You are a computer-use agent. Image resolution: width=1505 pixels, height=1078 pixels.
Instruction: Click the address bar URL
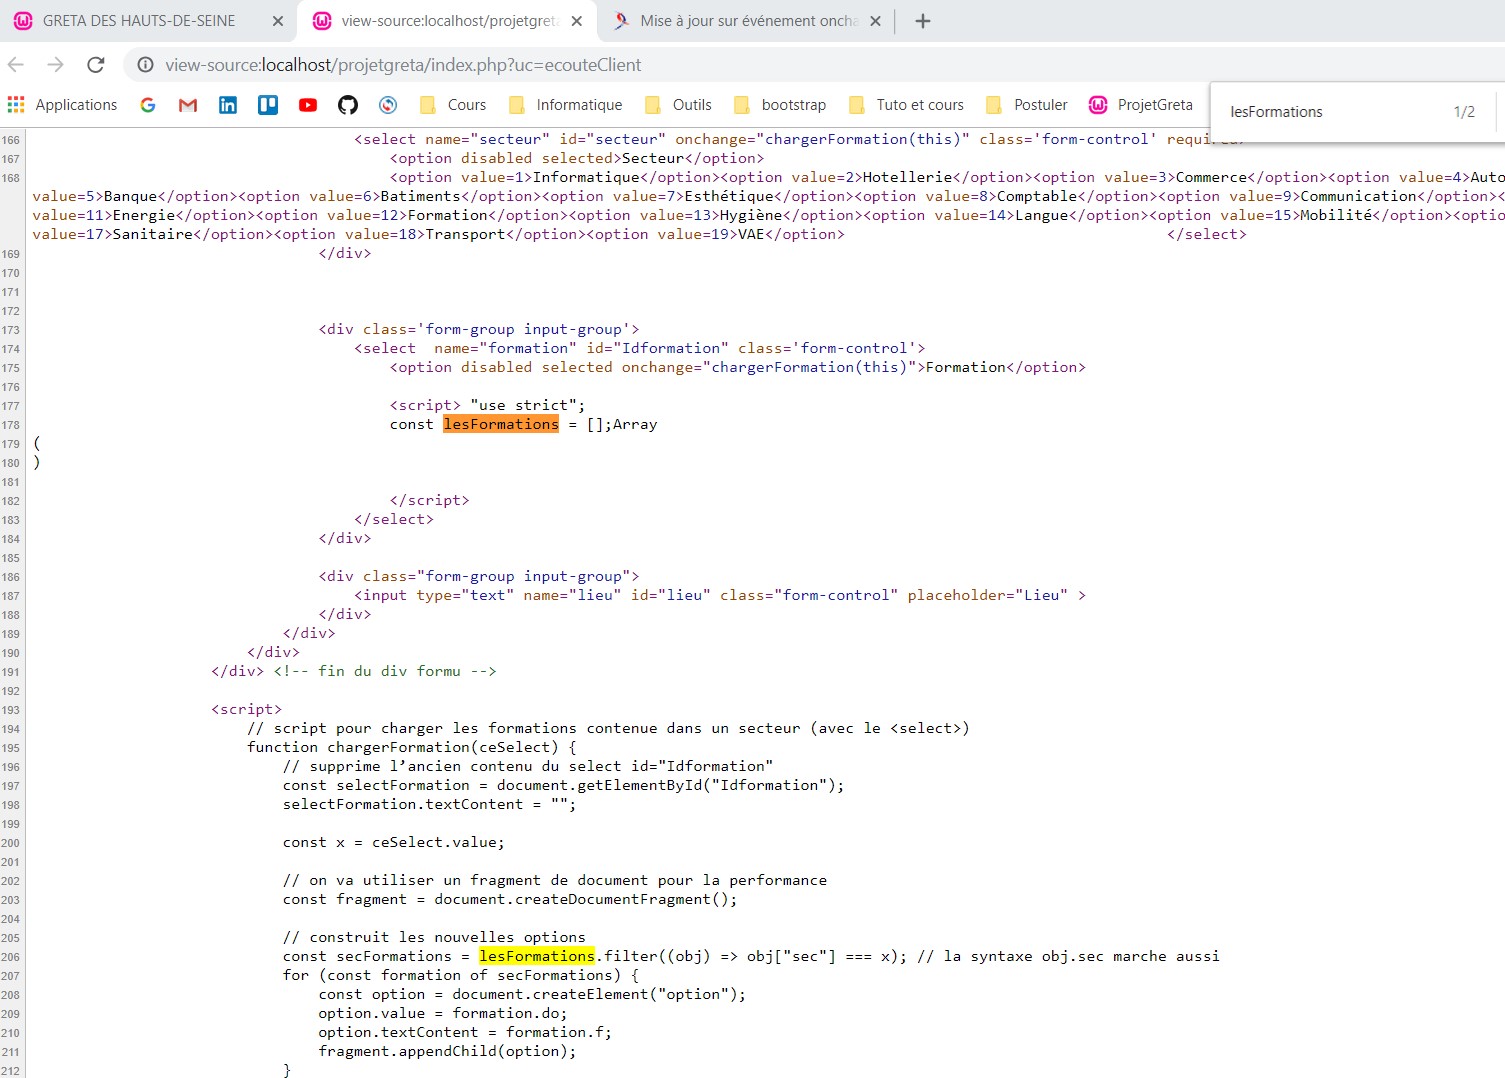coord(403,65)
